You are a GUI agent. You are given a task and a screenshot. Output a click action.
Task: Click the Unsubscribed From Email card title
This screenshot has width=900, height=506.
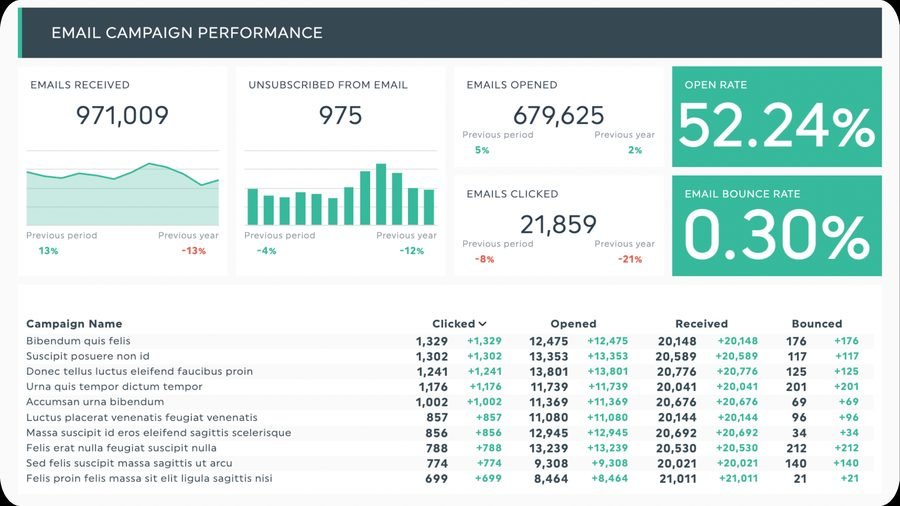pos(328,85)
